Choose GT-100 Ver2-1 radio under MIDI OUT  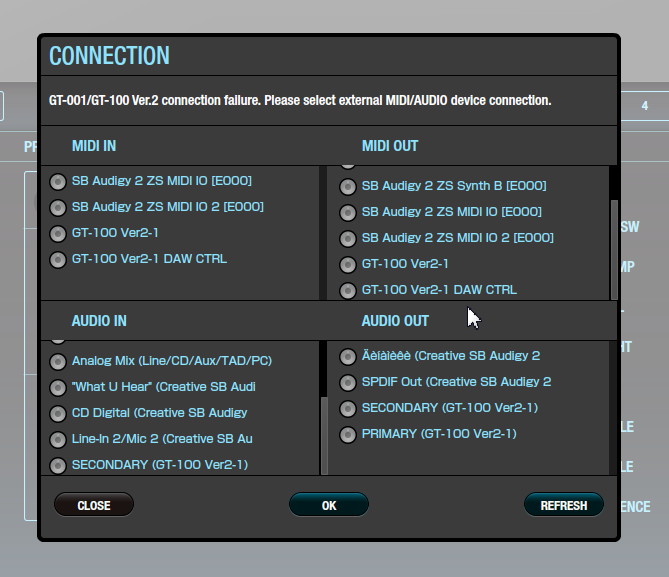coord(348,265)
